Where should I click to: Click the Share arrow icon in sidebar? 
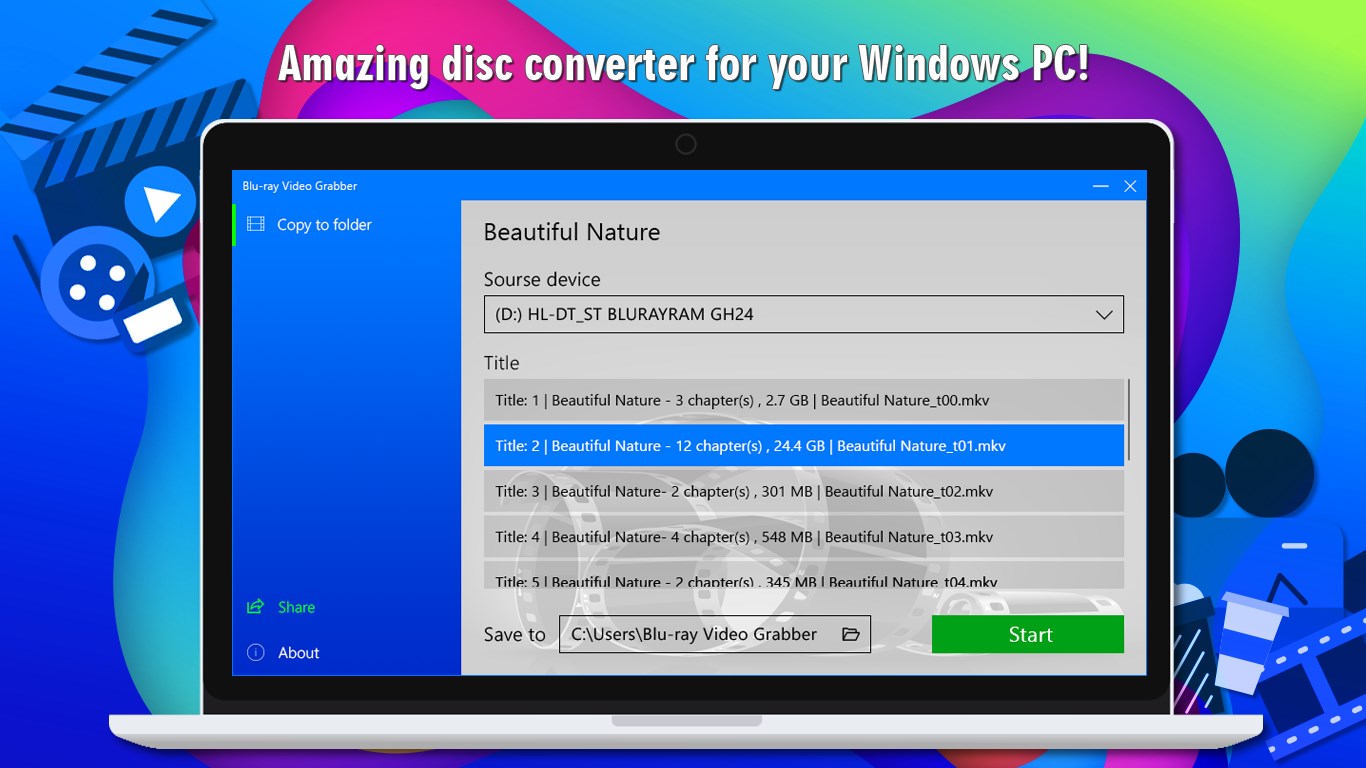click(256, 607)
